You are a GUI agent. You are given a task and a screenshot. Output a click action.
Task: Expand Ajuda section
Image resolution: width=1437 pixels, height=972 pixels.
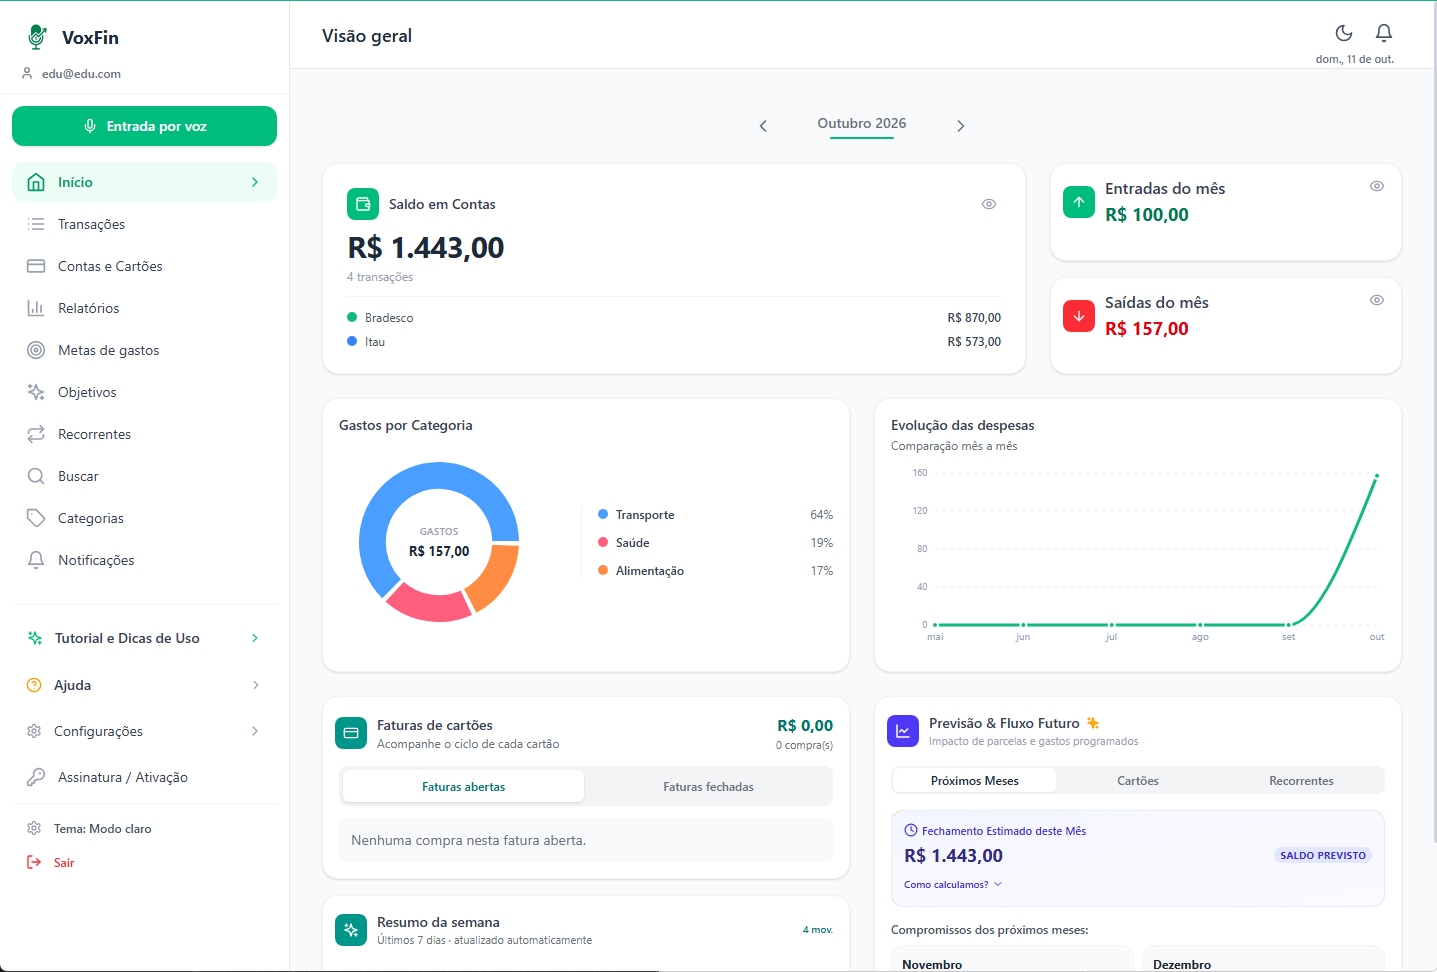[x=144, y=685]
